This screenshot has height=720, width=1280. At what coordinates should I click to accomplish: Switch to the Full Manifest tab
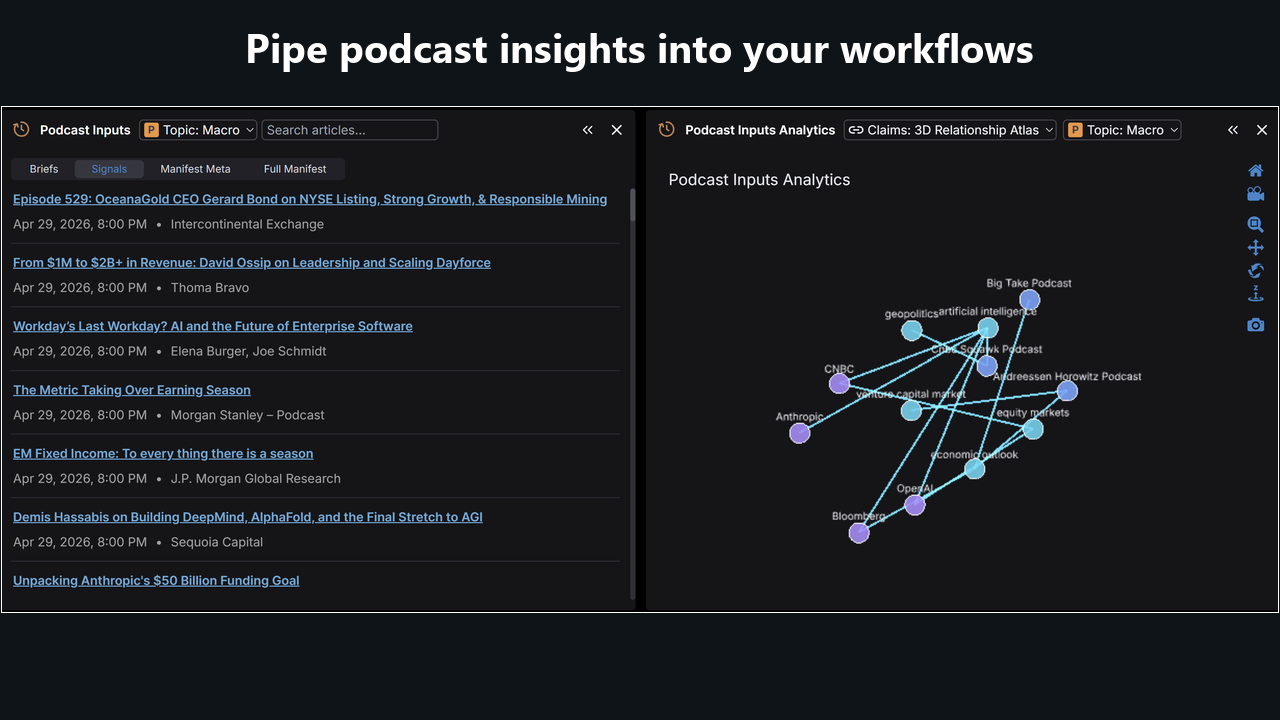pos(295,169)
